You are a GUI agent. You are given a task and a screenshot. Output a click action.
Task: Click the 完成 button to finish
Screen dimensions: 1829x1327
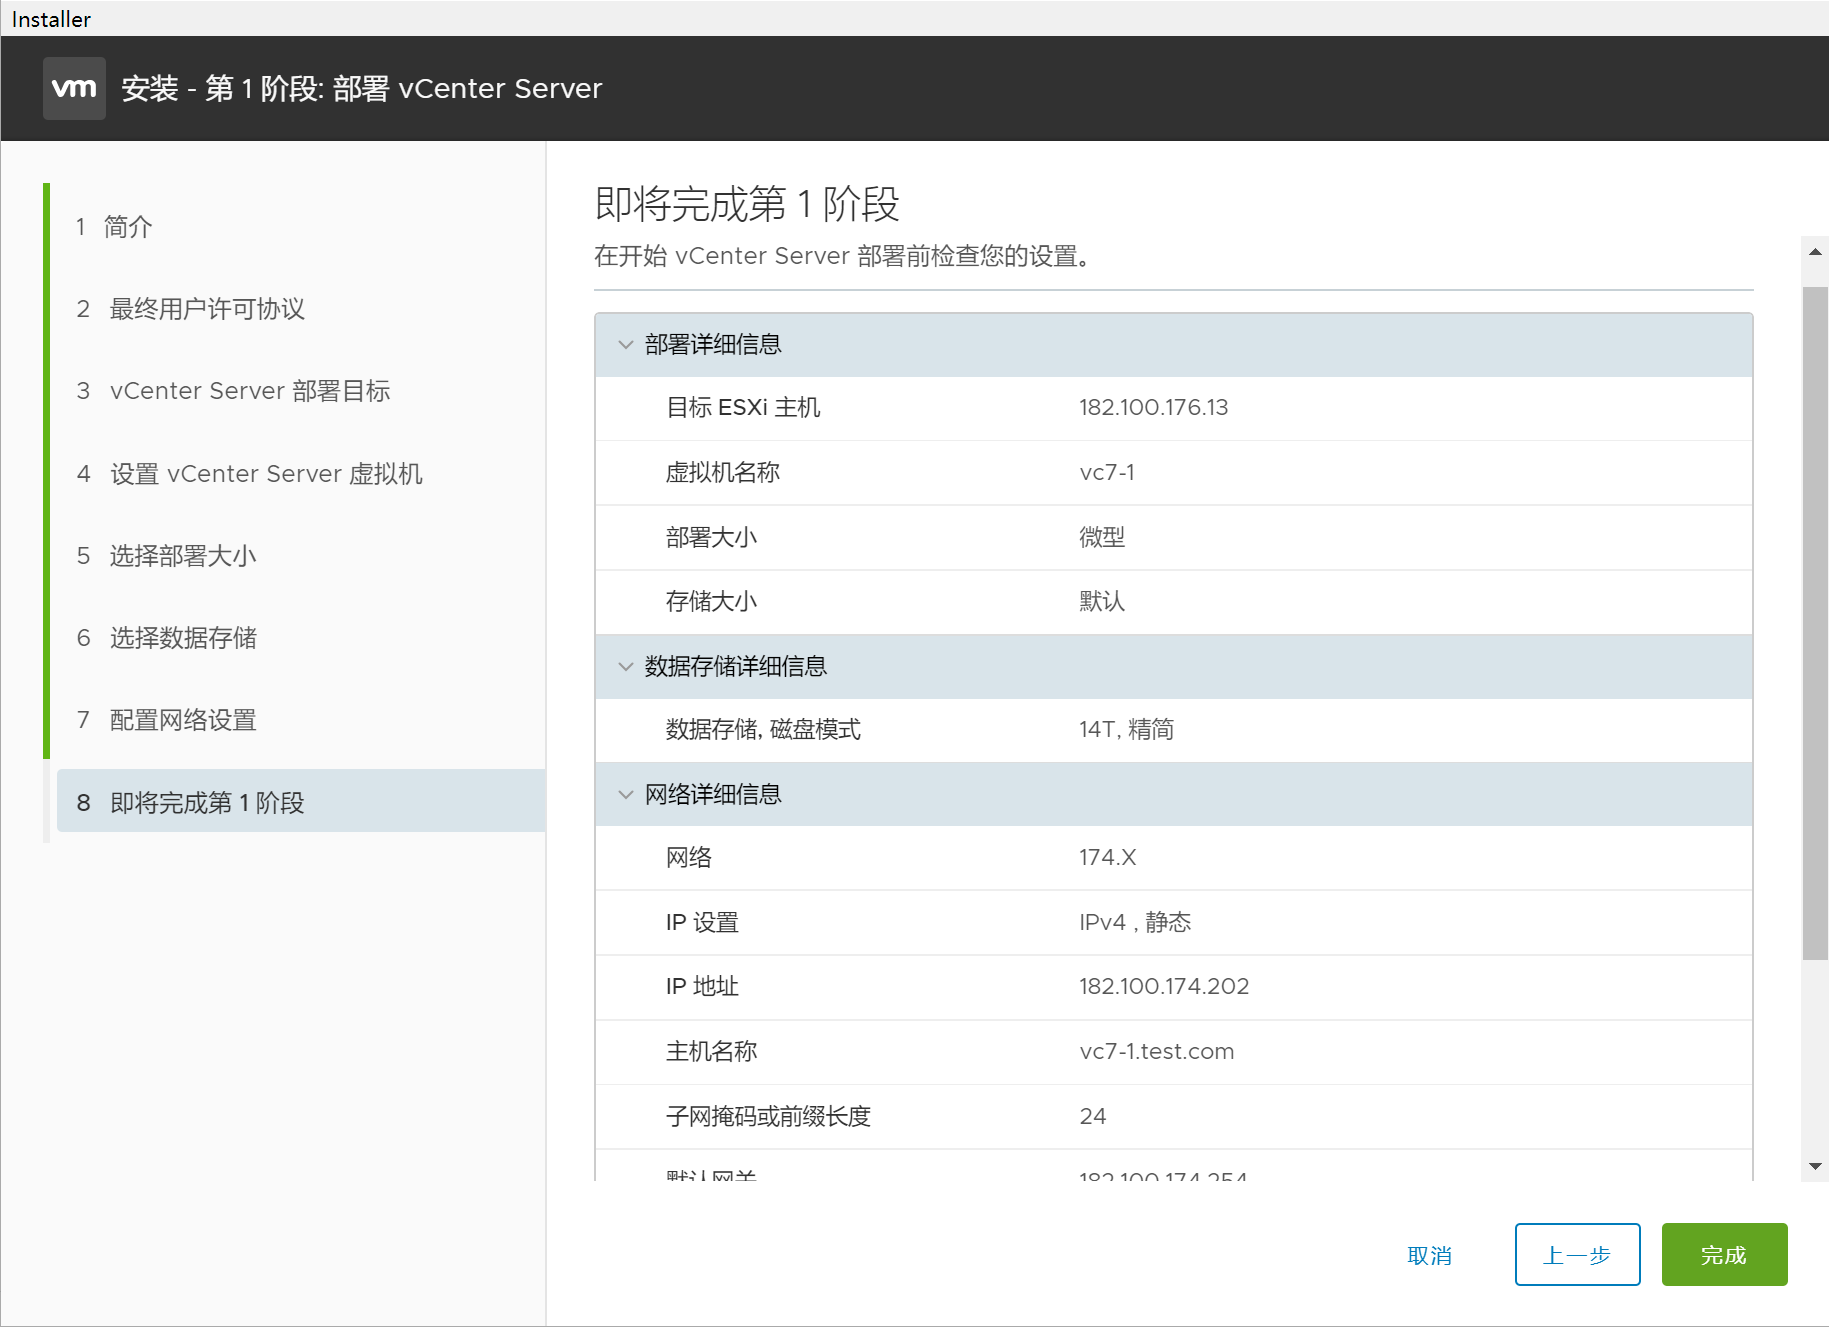(1723, 1254)
